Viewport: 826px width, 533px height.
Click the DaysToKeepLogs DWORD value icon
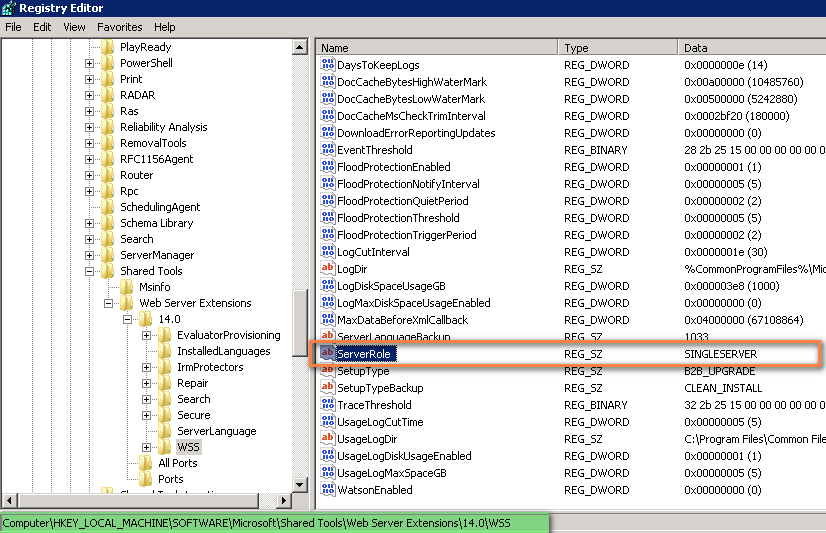[x=328, y=65]
